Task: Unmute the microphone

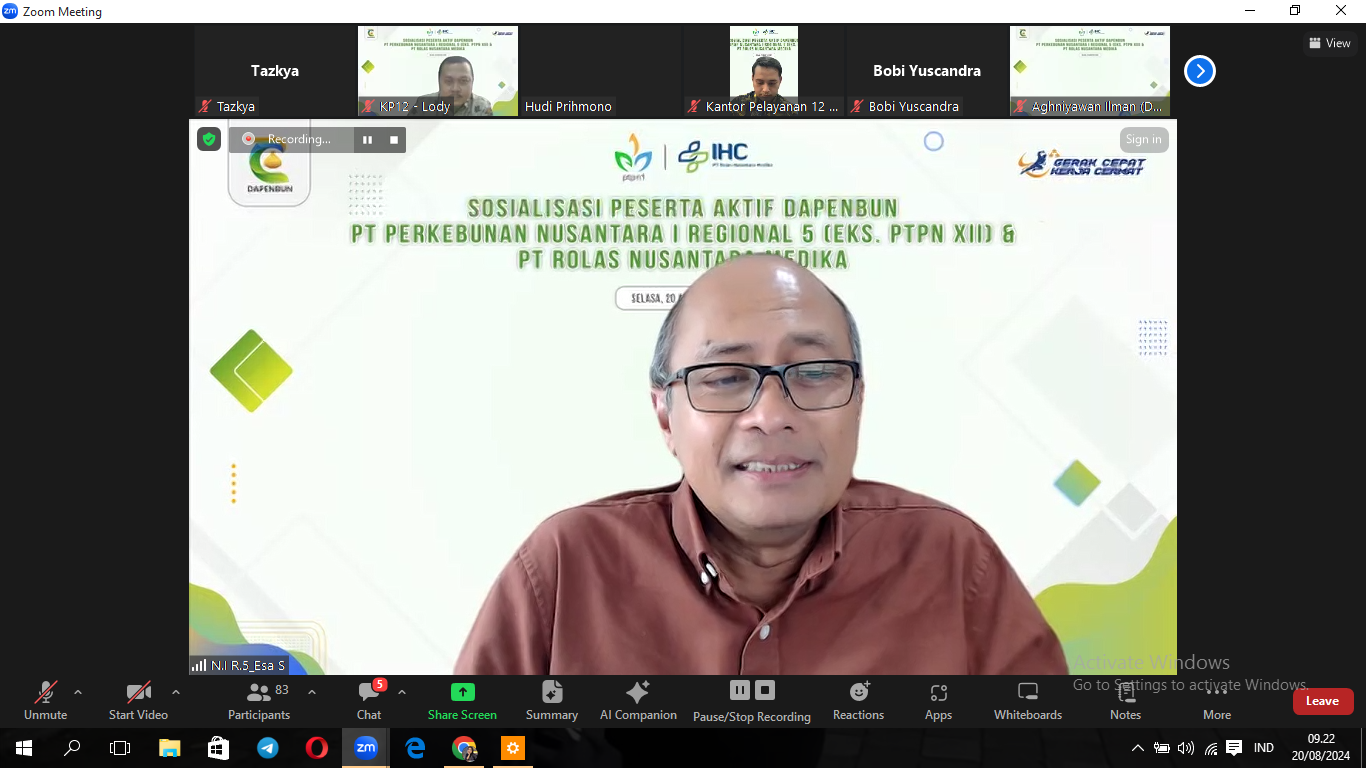Action: pyautogui.click(x=46, y=701)
